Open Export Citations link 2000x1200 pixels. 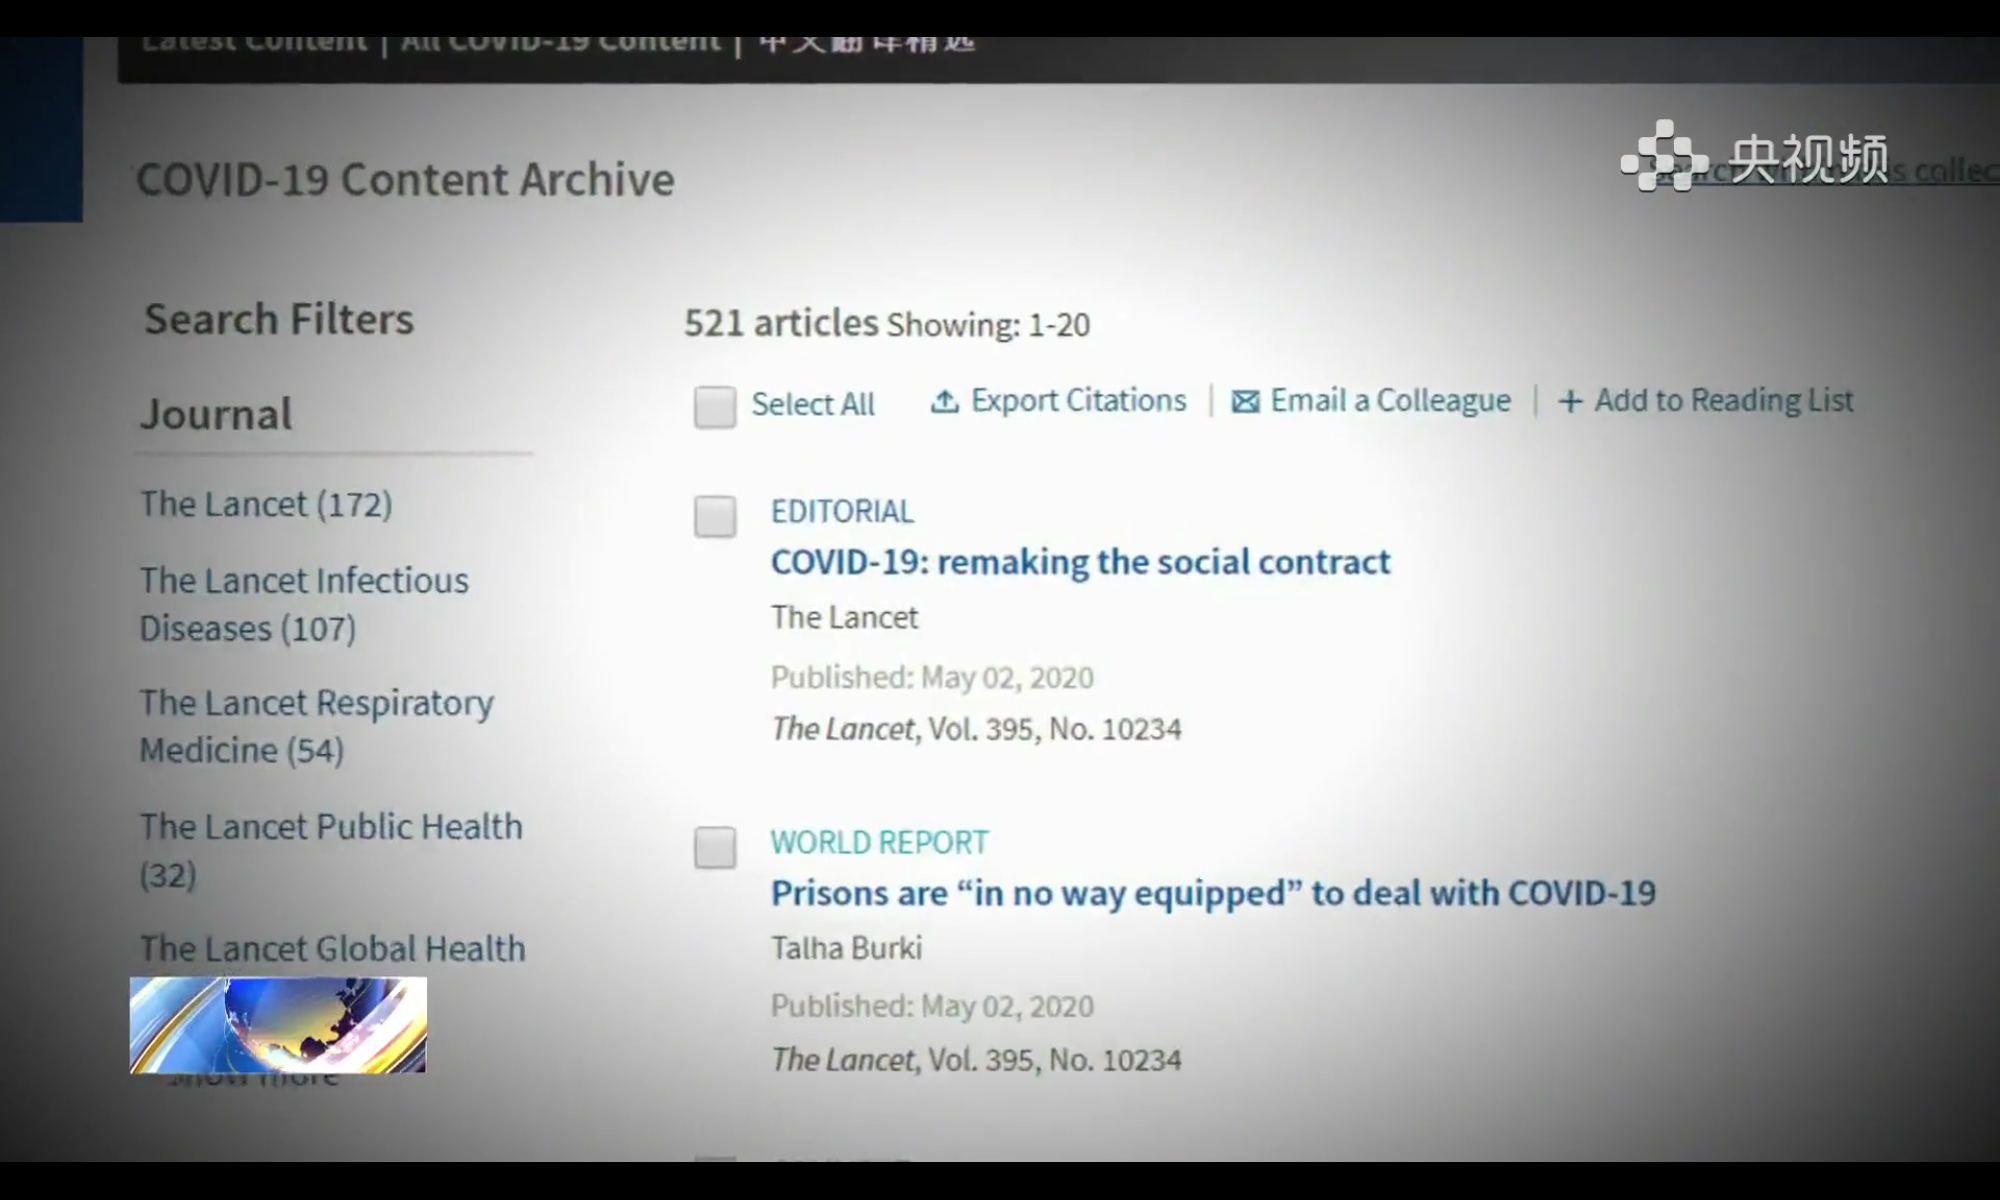[x=1078, y=401]
